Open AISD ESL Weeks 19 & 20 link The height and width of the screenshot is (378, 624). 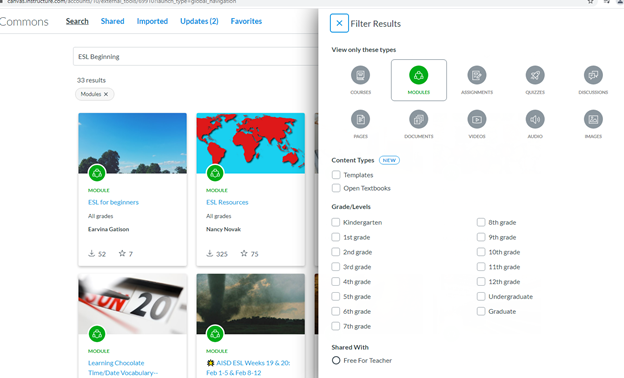(x=248, y=368)
